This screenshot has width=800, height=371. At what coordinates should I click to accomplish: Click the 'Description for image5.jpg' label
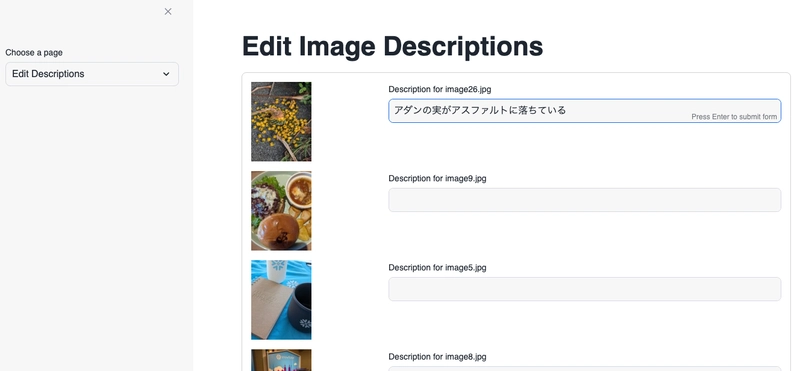point(437,268)
